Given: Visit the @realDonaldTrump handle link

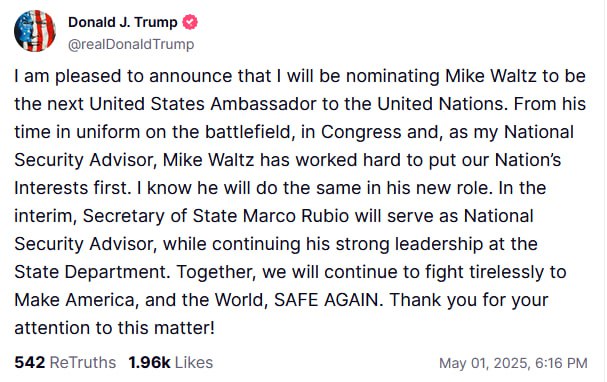Looking at the screenshot, I should coord(131,45).
